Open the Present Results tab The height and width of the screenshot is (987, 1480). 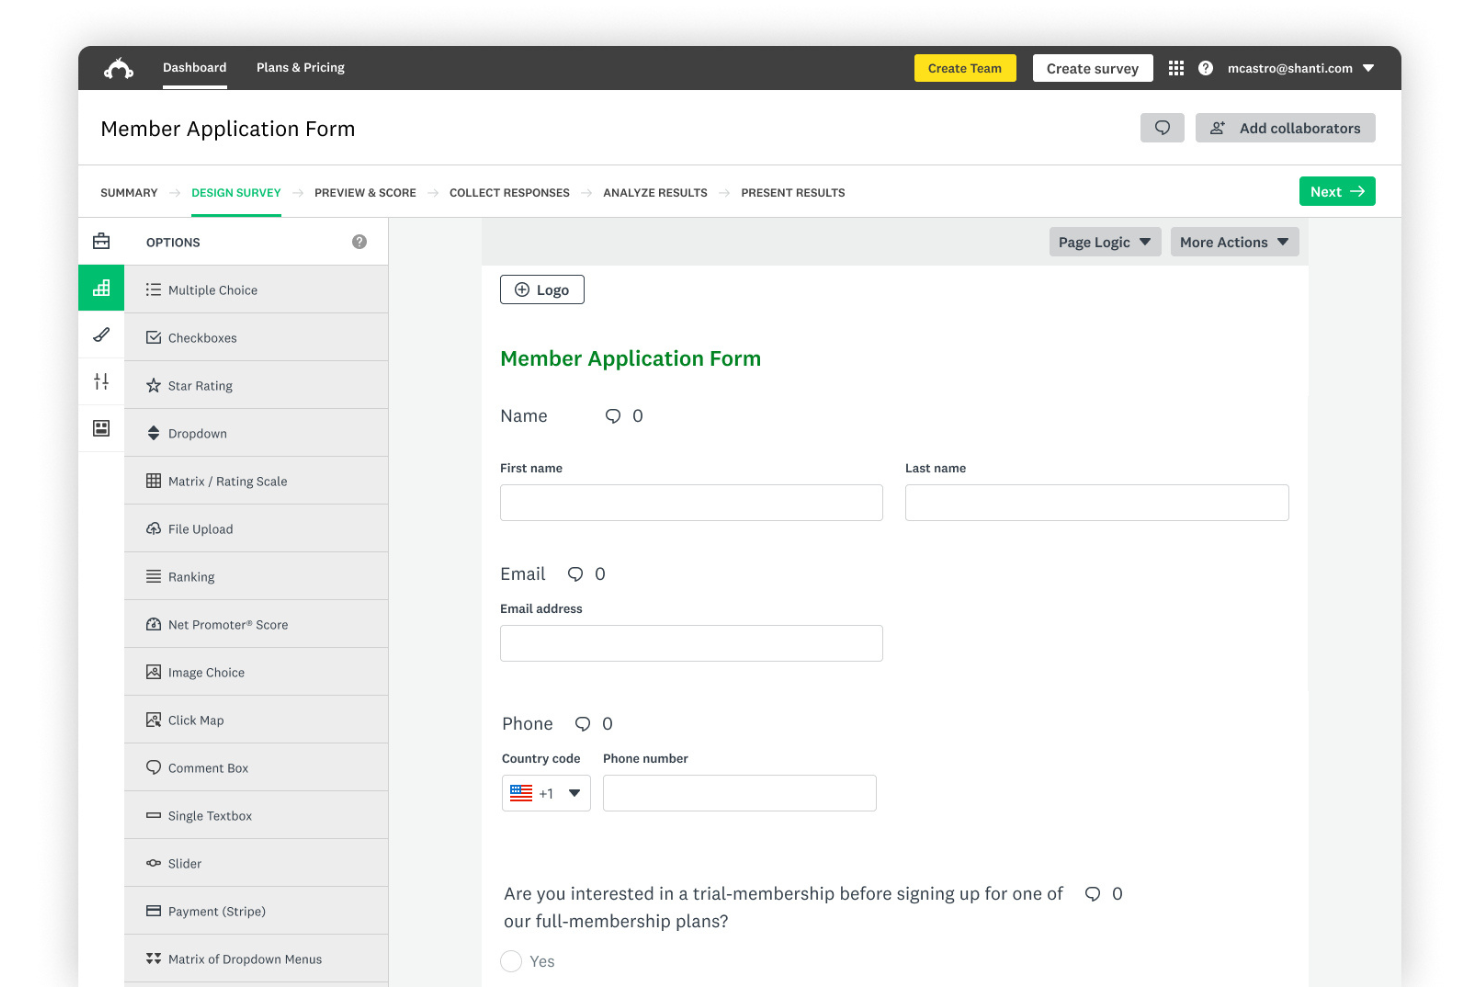pyautogui.click(x=793, y=193)
